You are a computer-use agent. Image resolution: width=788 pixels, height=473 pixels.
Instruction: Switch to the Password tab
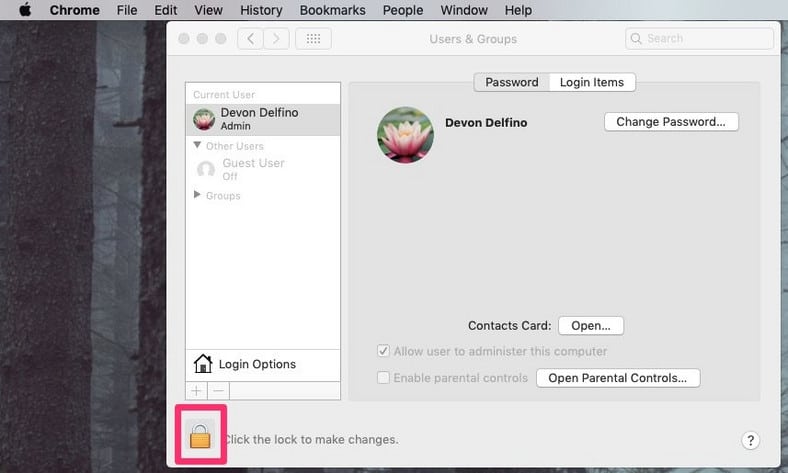pyautogui.click(x=512, y=82)
